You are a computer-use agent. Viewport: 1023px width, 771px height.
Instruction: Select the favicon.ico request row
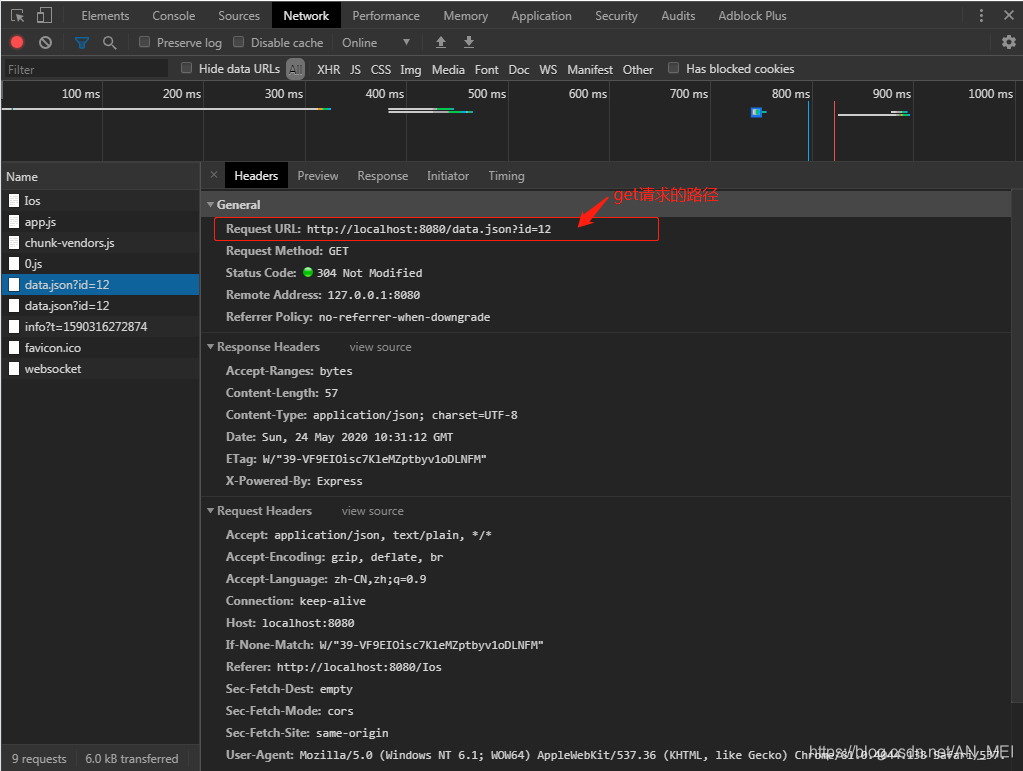[x=100, y=348]
